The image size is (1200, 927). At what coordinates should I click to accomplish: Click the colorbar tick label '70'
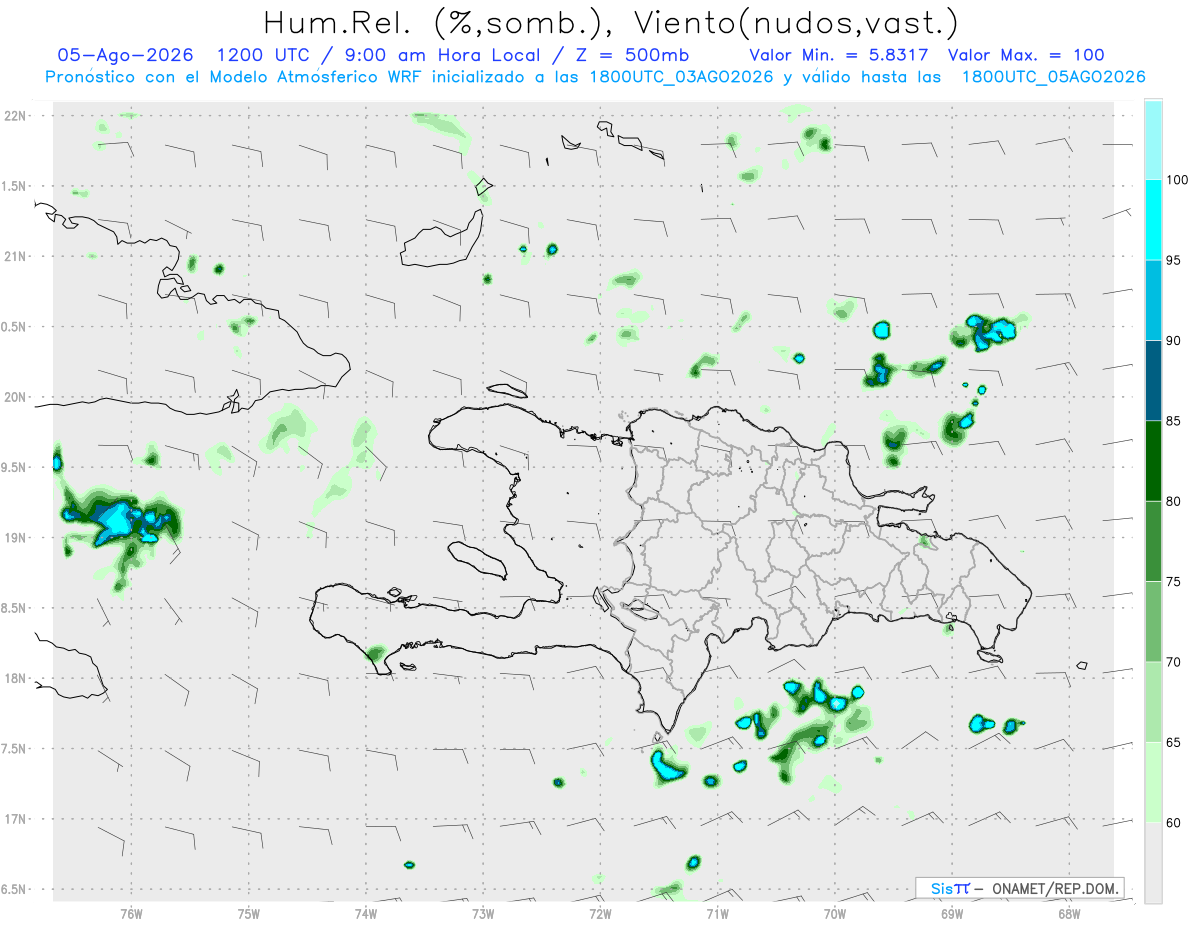coord(1174,662)
